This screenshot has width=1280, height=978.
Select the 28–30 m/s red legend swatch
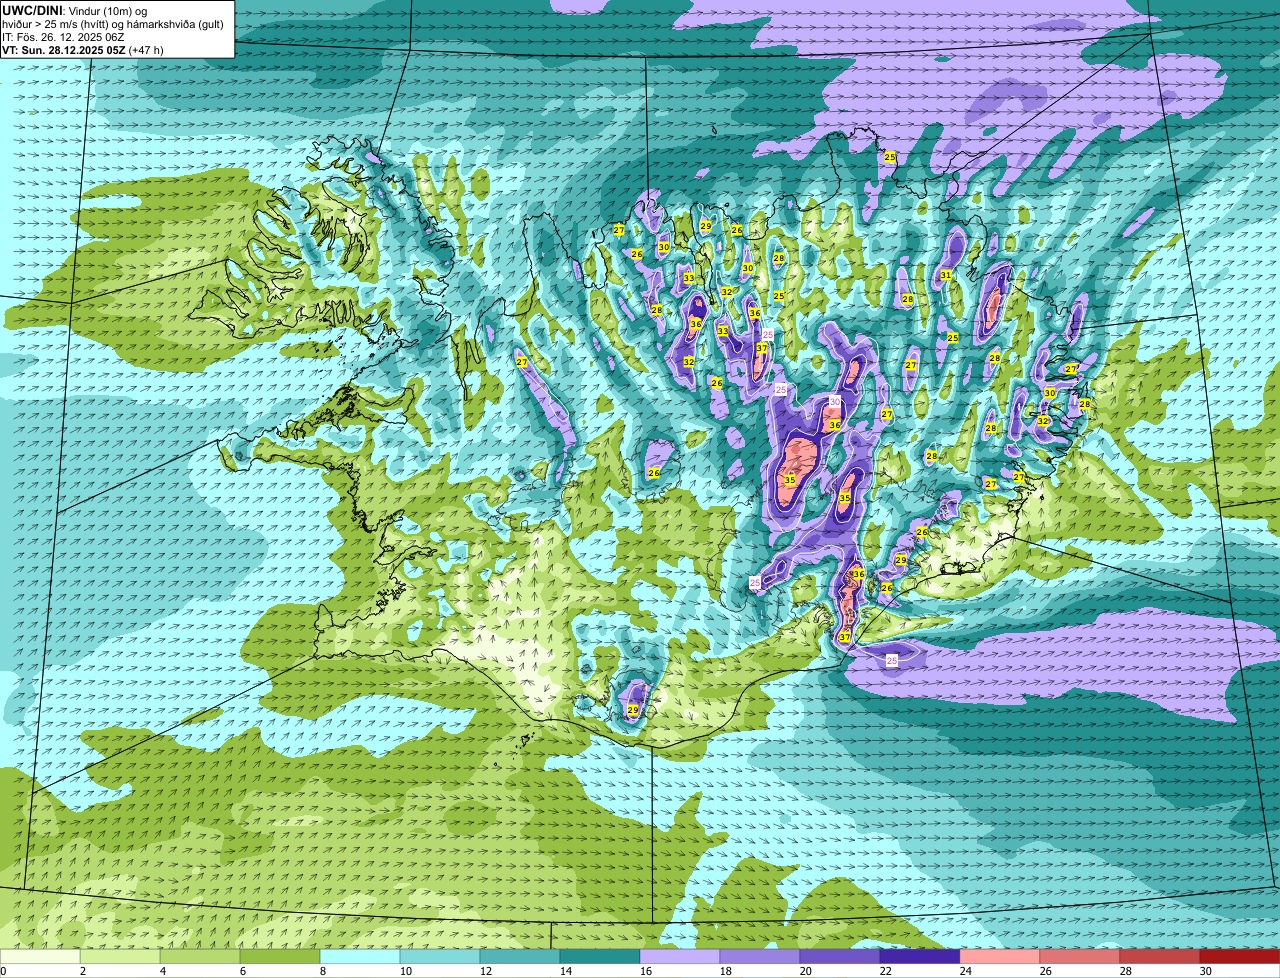tap(1160, 956)
